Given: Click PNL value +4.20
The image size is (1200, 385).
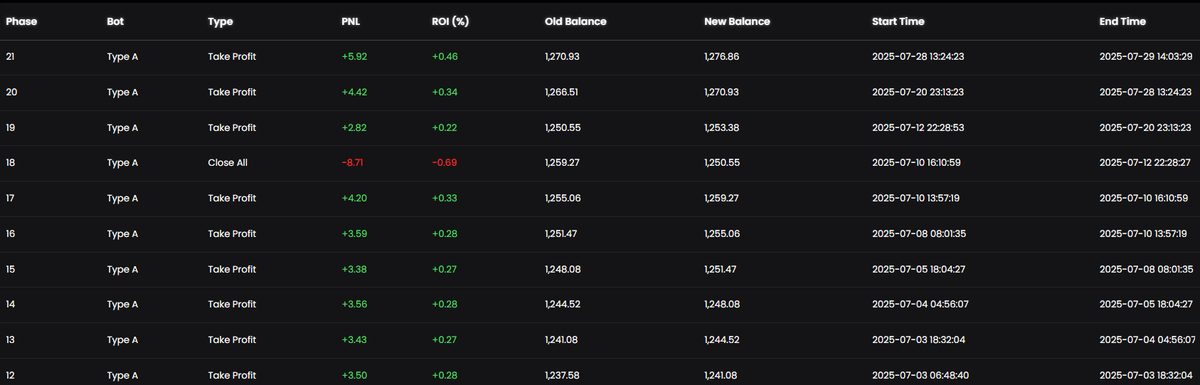Looking at the screenshot, I should coord(354,198).
